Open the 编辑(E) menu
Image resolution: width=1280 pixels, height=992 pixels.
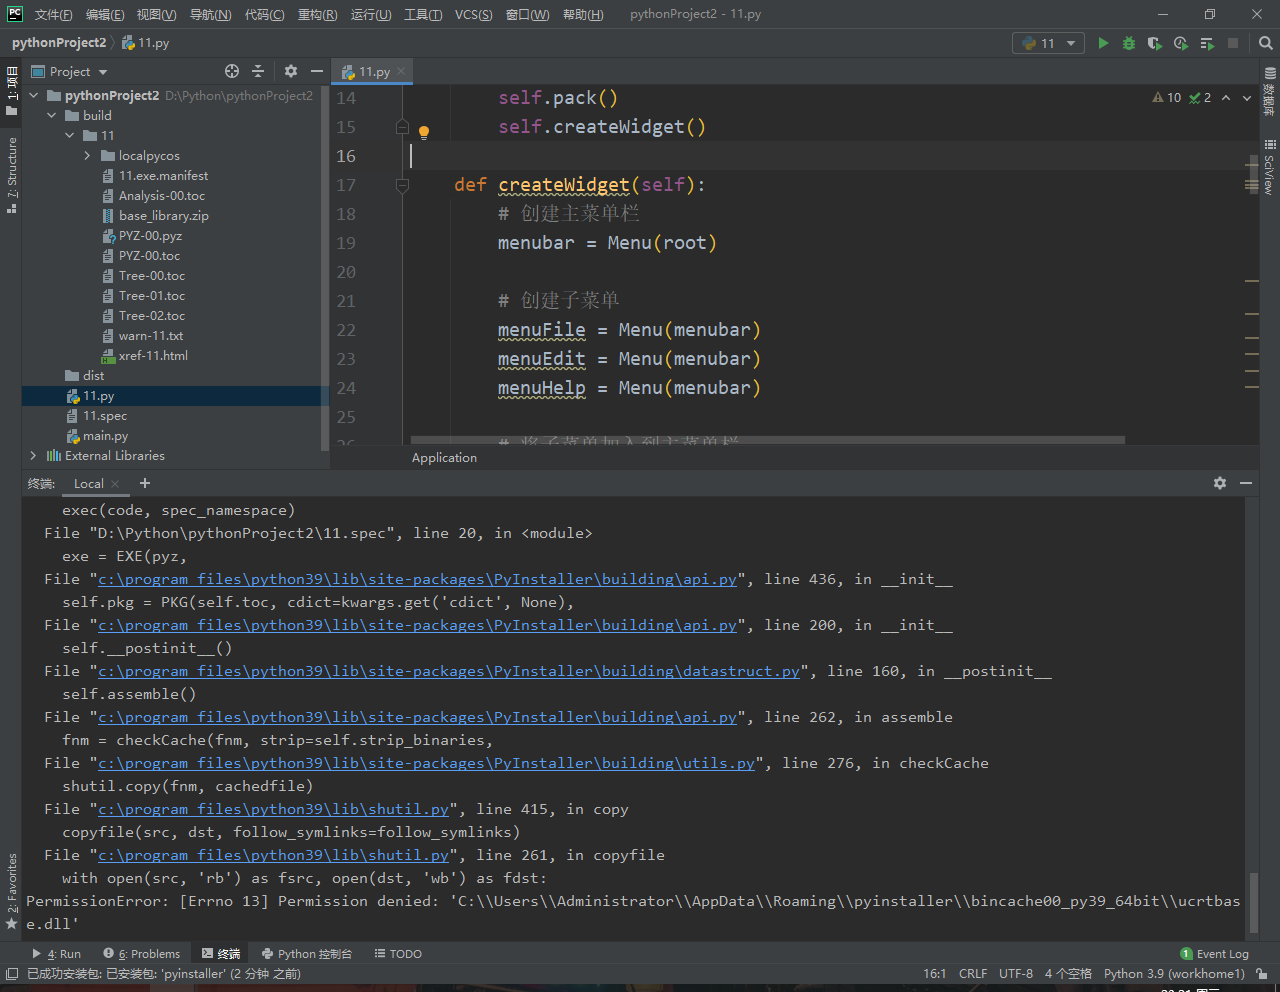105,14
